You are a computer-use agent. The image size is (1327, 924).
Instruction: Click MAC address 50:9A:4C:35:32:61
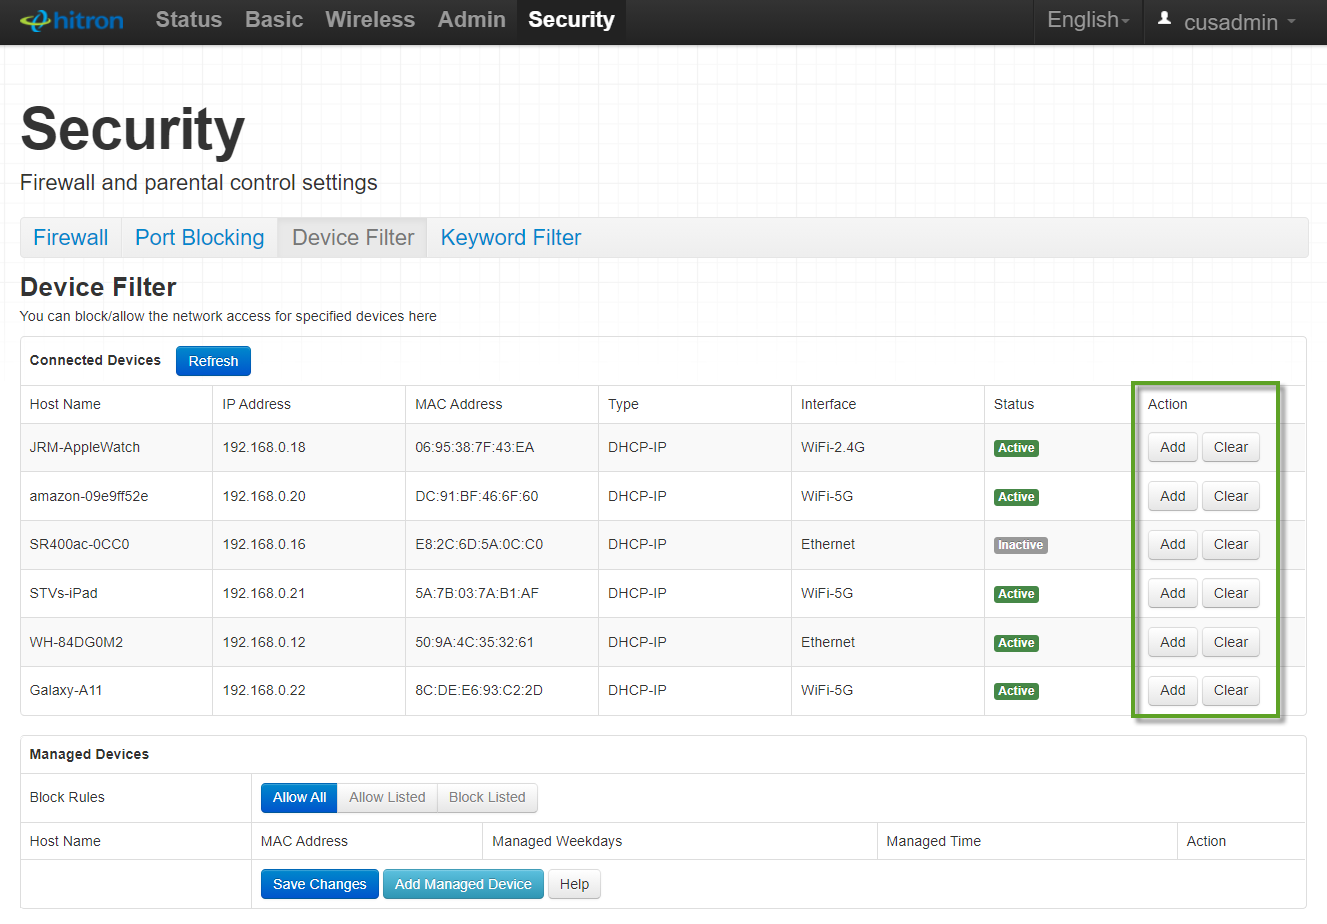[475, 642]
